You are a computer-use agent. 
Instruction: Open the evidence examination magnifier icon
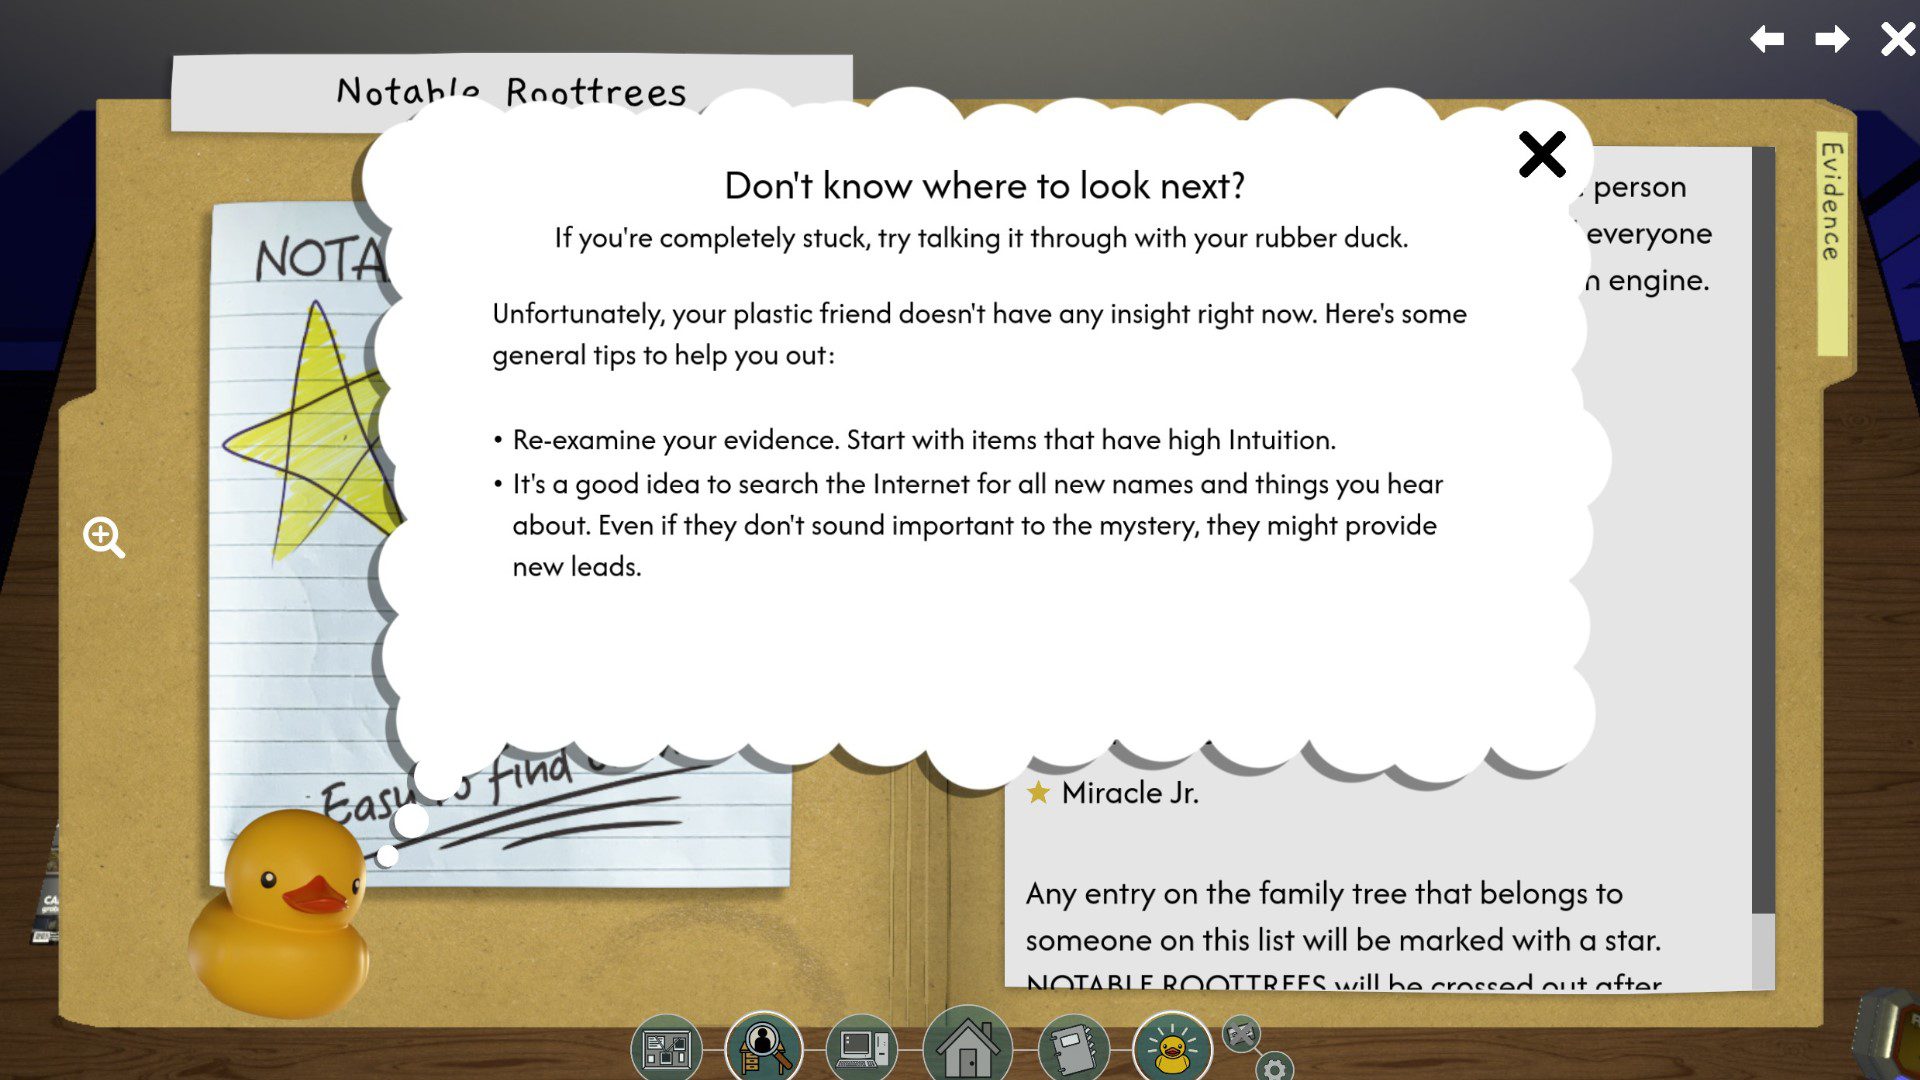click(764, 1047)
